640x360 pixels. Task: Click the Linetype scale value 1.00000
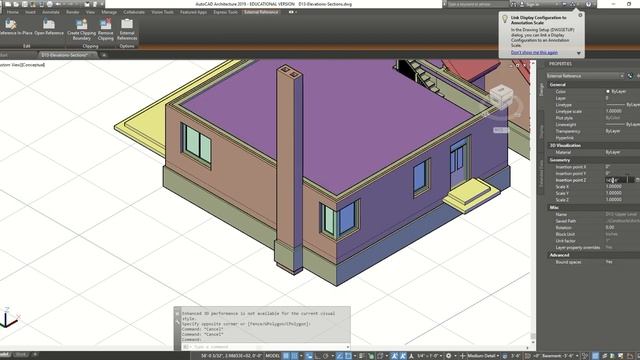[x=613, y=111]
